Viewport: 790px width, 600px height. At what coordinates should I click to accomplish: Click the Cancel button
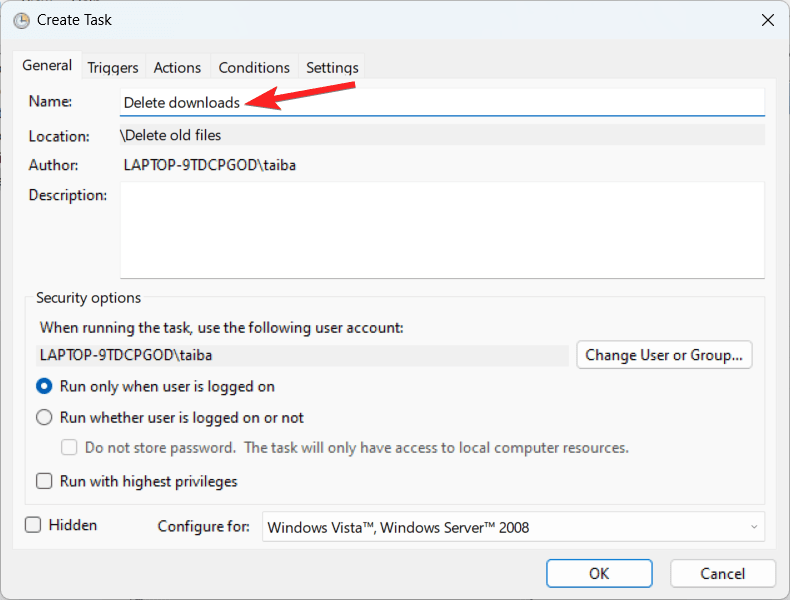pyautogui.click(x=722, y=574)
